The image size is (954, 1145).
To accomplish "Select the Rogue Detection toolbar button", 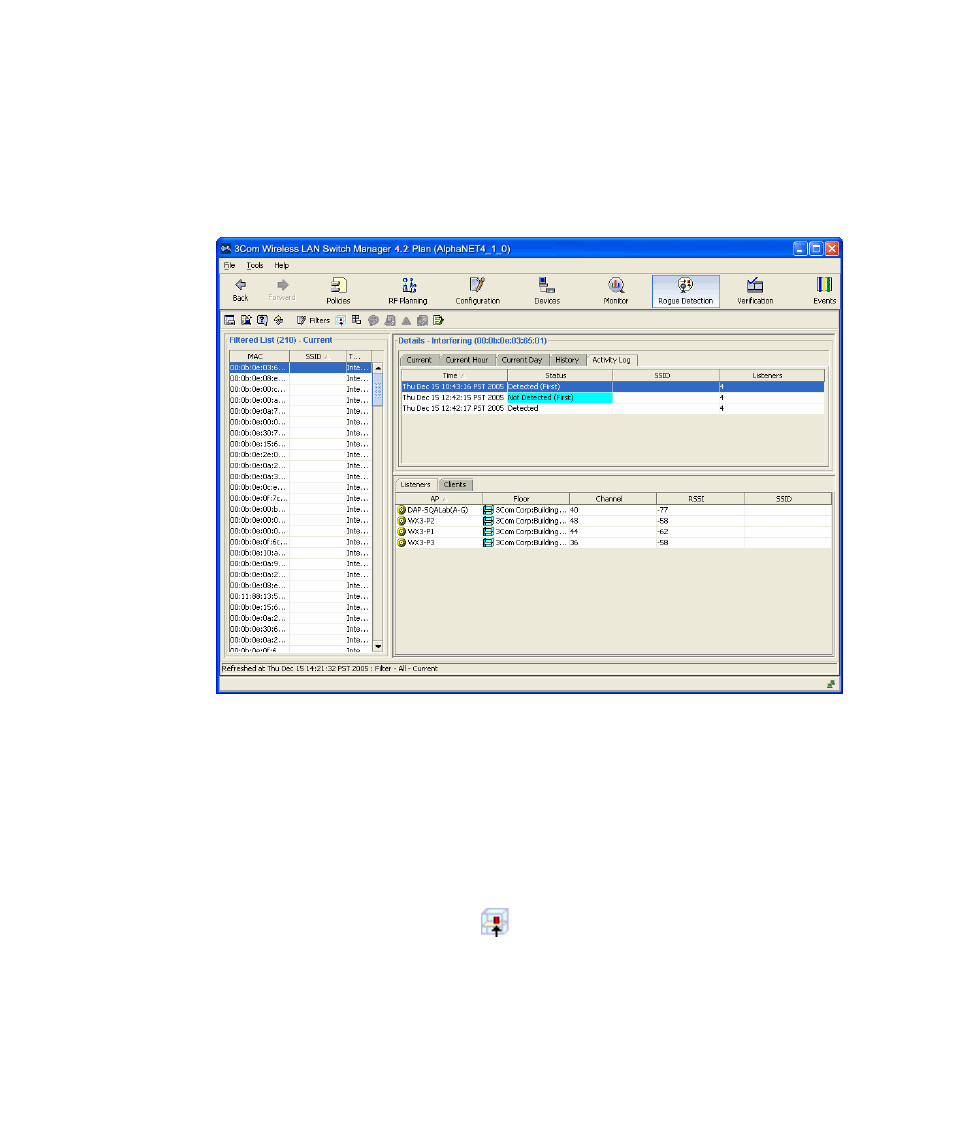I will click(x=685, y=291).
